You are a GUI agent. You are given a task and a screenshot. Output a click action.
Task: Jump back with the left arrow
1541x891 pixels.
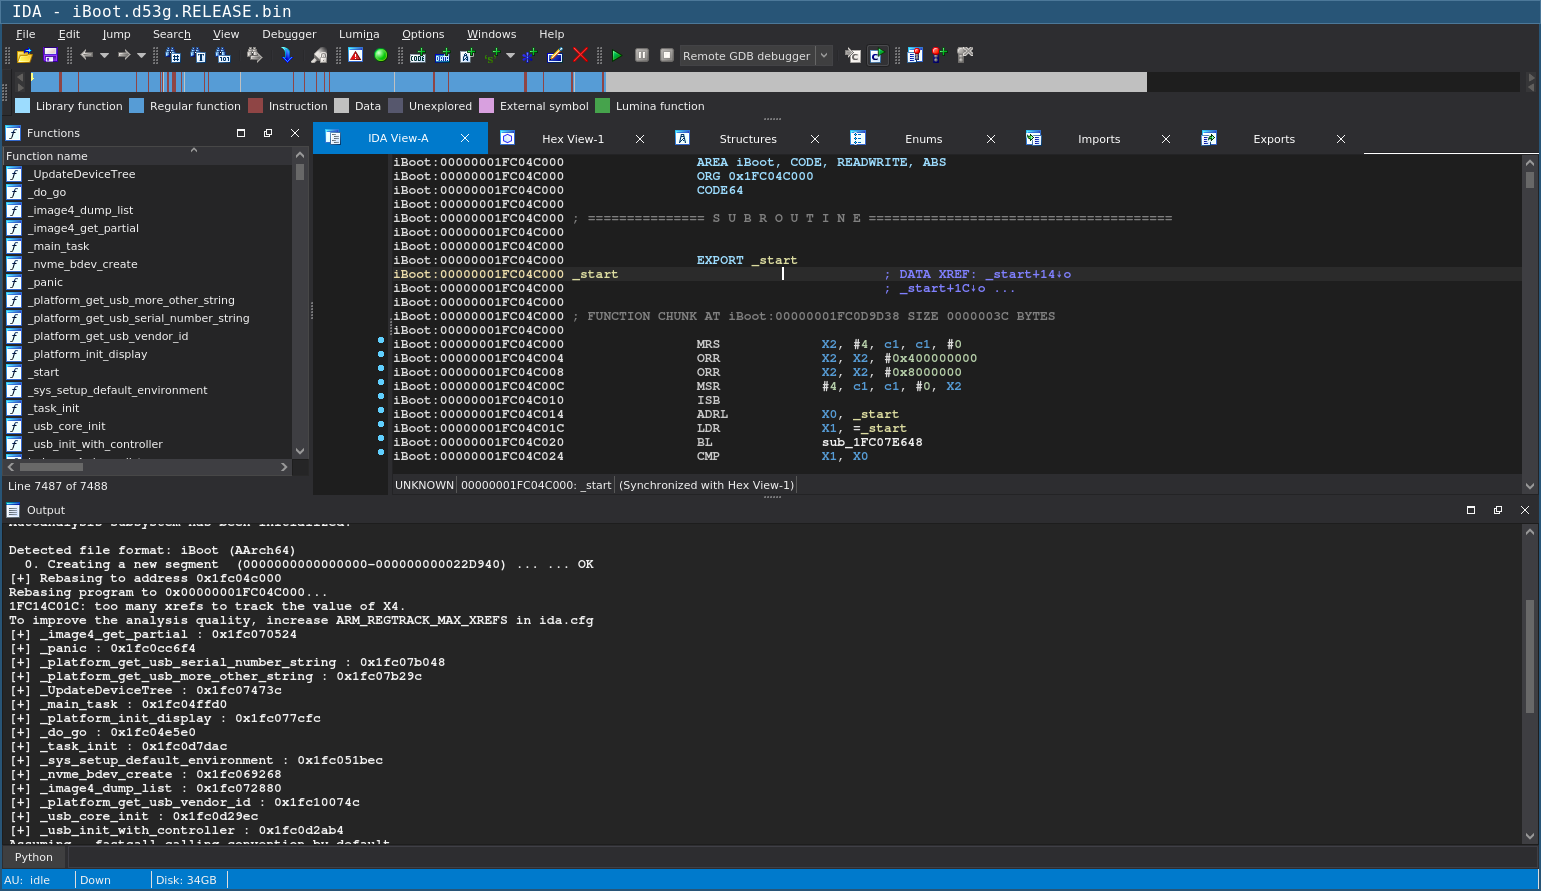pos(86,55)
